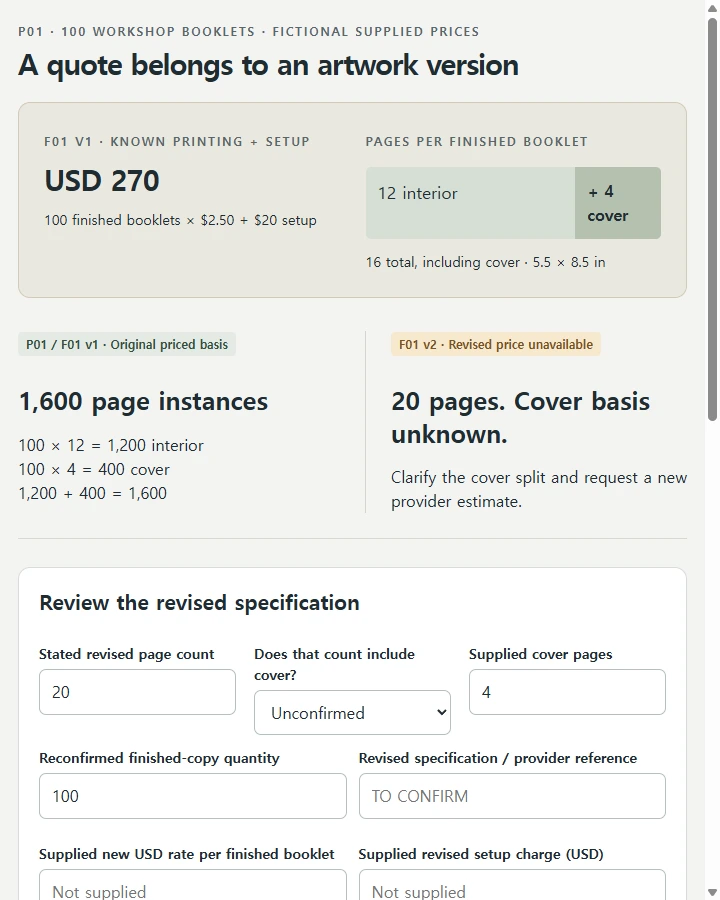Focus the Reconfirmed finished-copy quantity field

point(192,796)
